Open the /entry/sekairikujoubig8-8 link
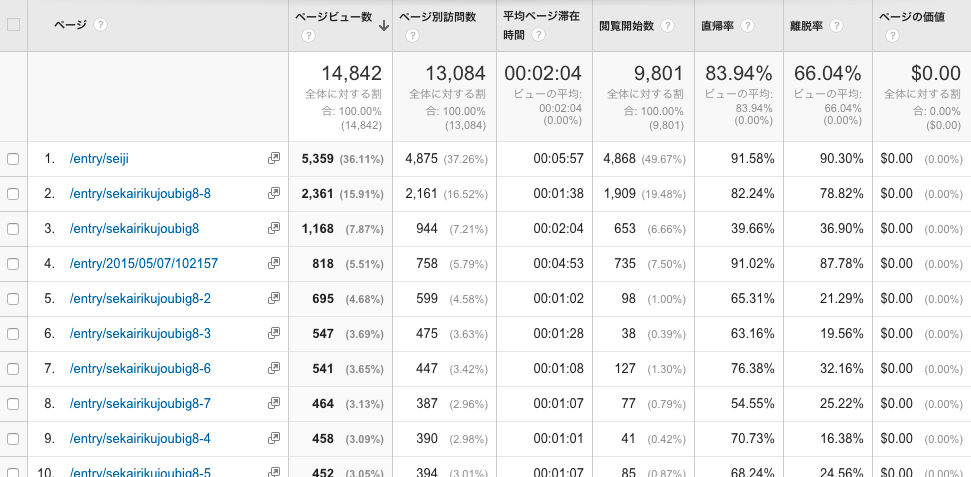 tap(140, 194)
